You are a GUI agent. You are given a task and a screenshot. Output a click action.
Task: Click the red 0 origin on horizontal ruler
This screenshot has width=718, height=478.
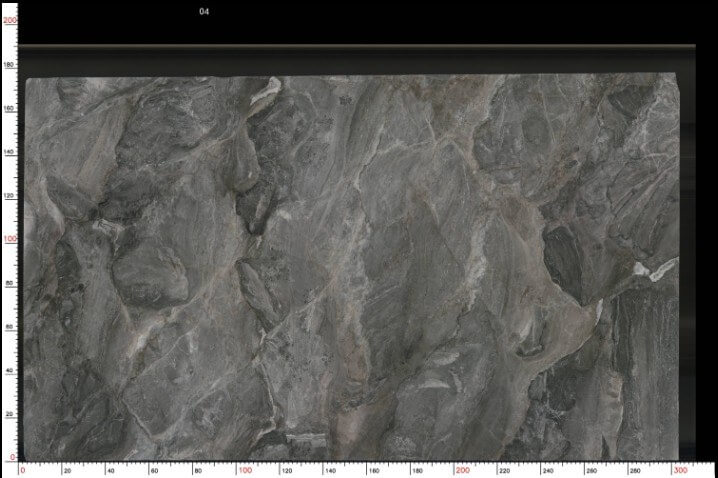click(23, 470)
